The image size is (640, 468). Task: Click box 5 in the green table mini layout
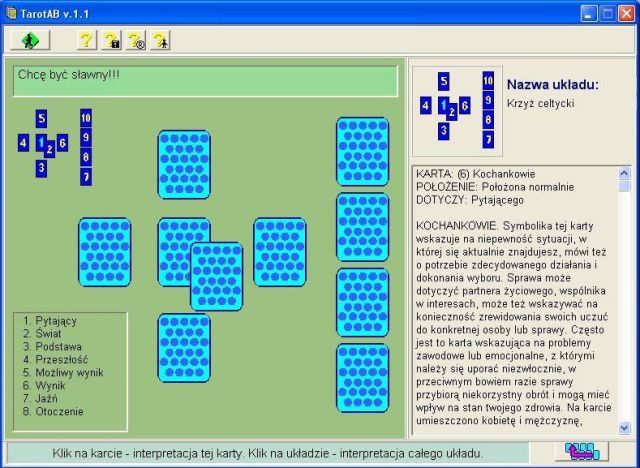(41, 119)
